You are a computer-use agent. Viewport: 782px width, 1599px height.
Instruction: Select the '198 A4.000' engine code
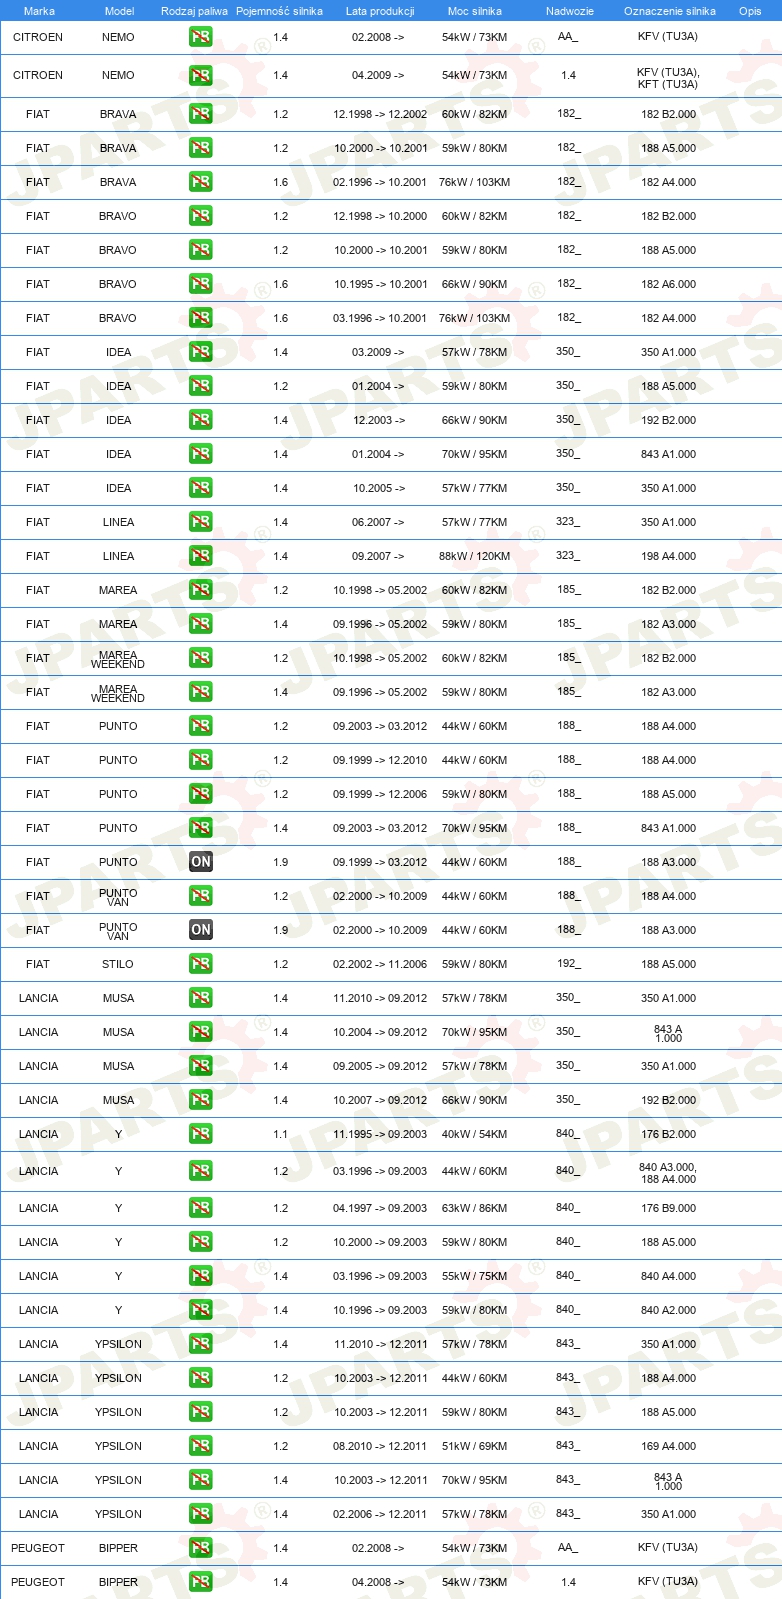tap(668, 556)
